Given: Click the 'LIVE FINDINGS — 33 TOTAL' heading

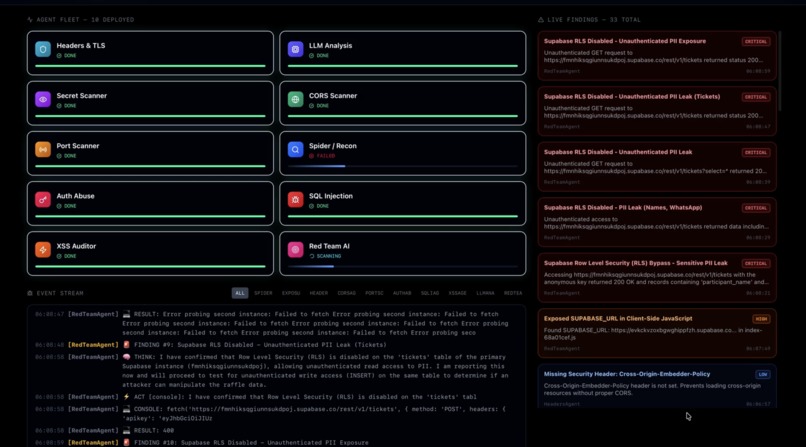Looking at the screenshot, I should coord(594,20).
